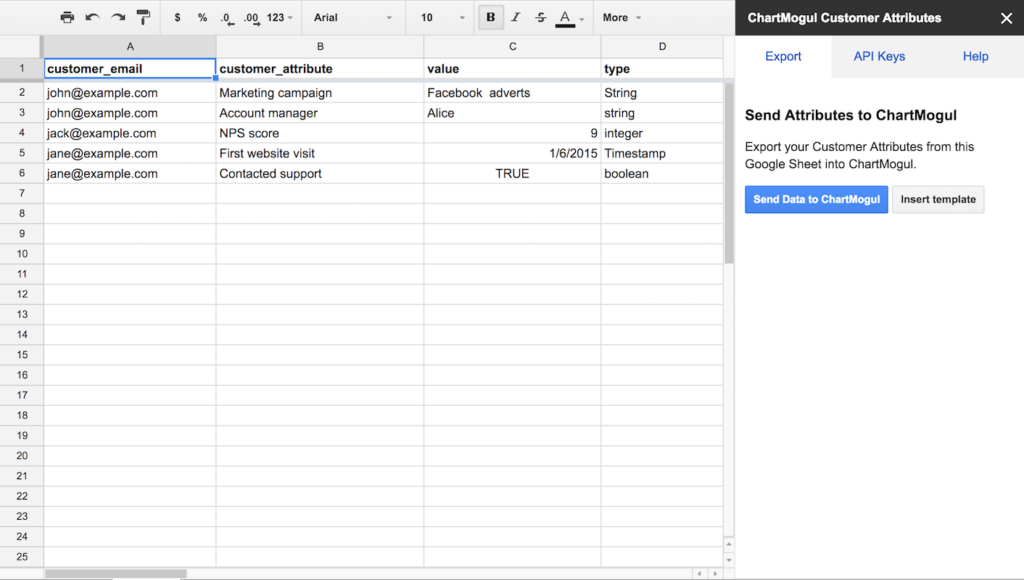Open the Arial font dropdown
The image size is (1024, 580).
pos(353,18)
